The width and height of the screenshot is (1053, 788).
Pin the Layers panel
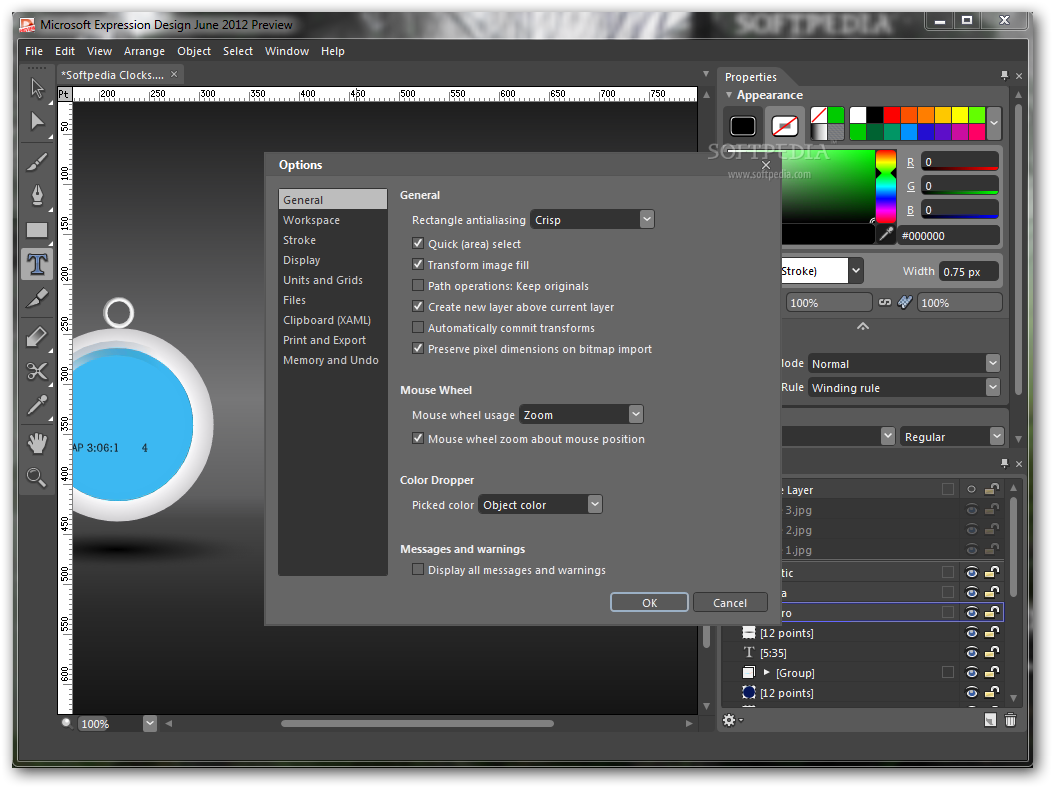[1004, 464]
